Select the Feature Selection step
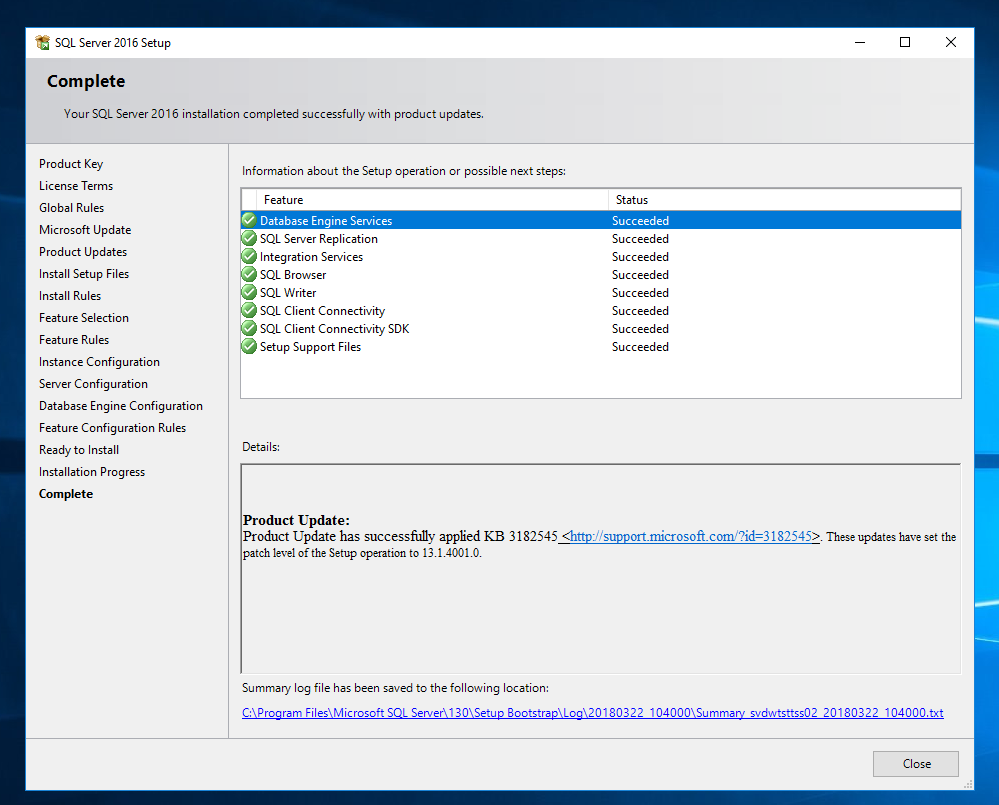 (x=83, y=317)
